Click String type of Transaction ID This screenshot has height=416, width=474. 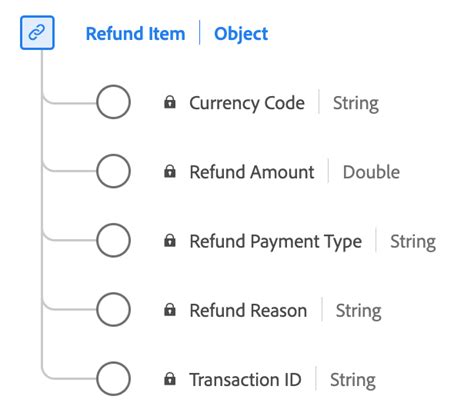353,380
